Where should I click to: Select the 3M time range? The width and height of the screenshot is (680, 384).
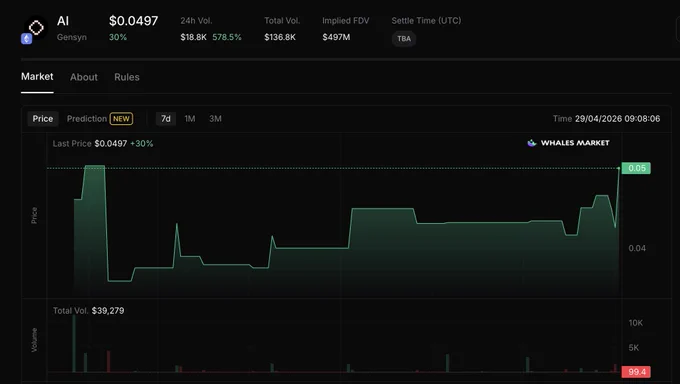pos(216,118)
